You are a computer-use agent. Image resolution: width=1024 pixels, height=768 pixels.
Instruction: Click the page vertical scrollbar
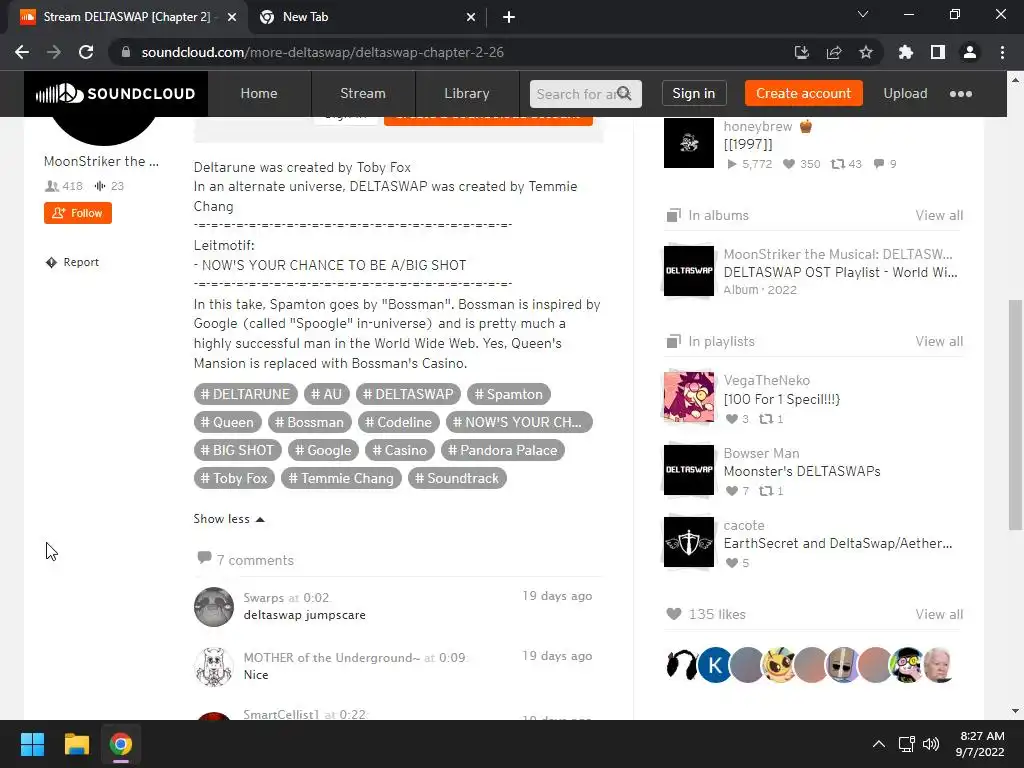tap(1015, 415)
